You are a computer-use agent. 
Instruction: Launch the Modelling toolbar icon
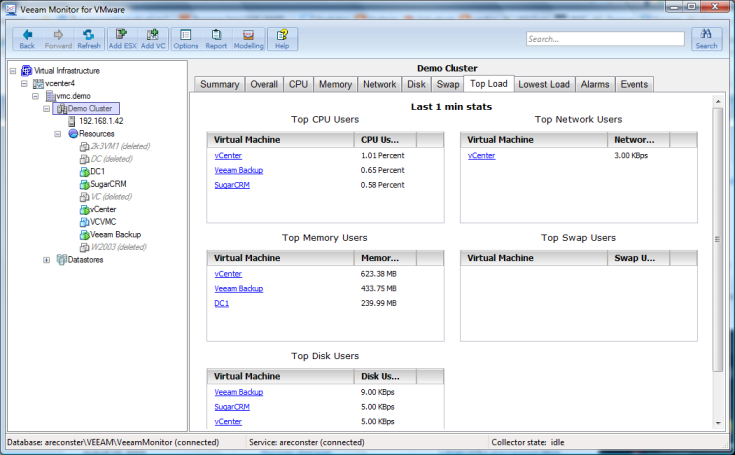tap(249, 39)
